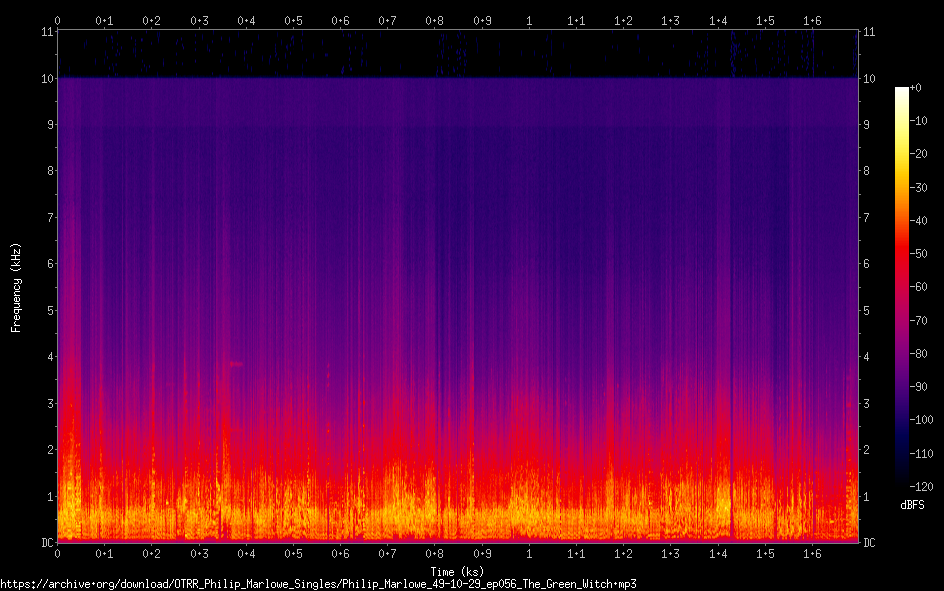This screenshot has width=944, height=591.
Task: Select the 1 ks tick on the bottom time axis
Action: (x=529, y=553)
